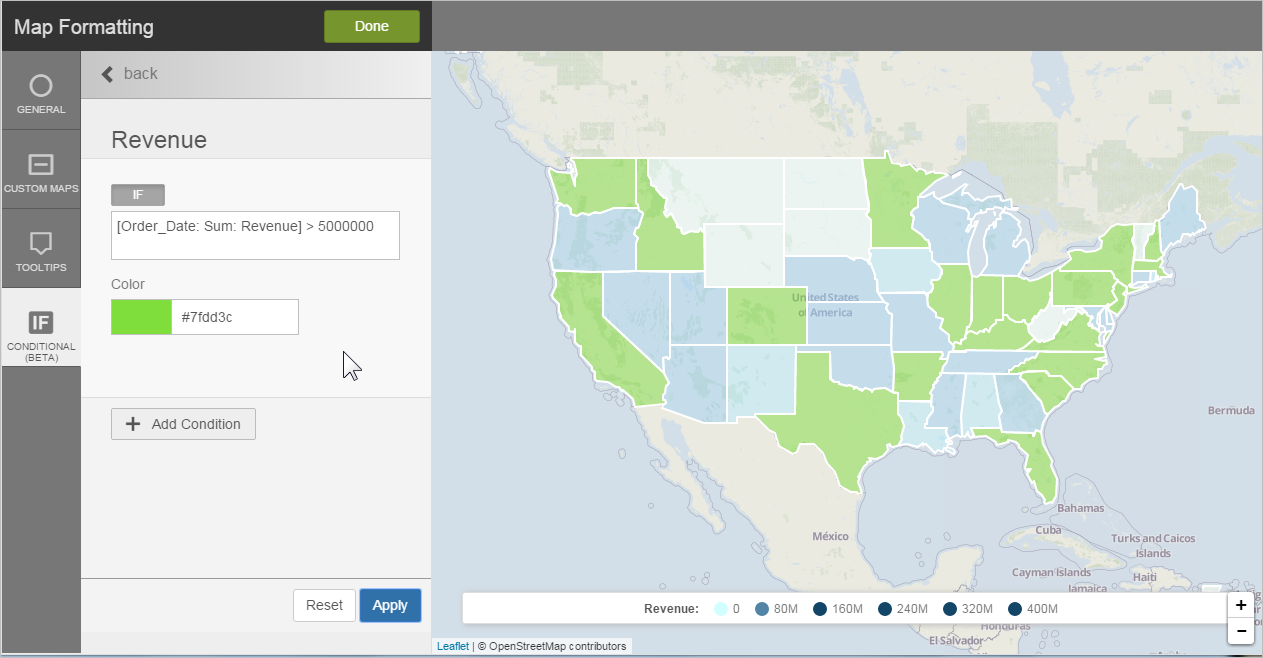Screen dimensions: 1263x658
Task: Click the gray IF condition badge
Action: coord(138,195)
